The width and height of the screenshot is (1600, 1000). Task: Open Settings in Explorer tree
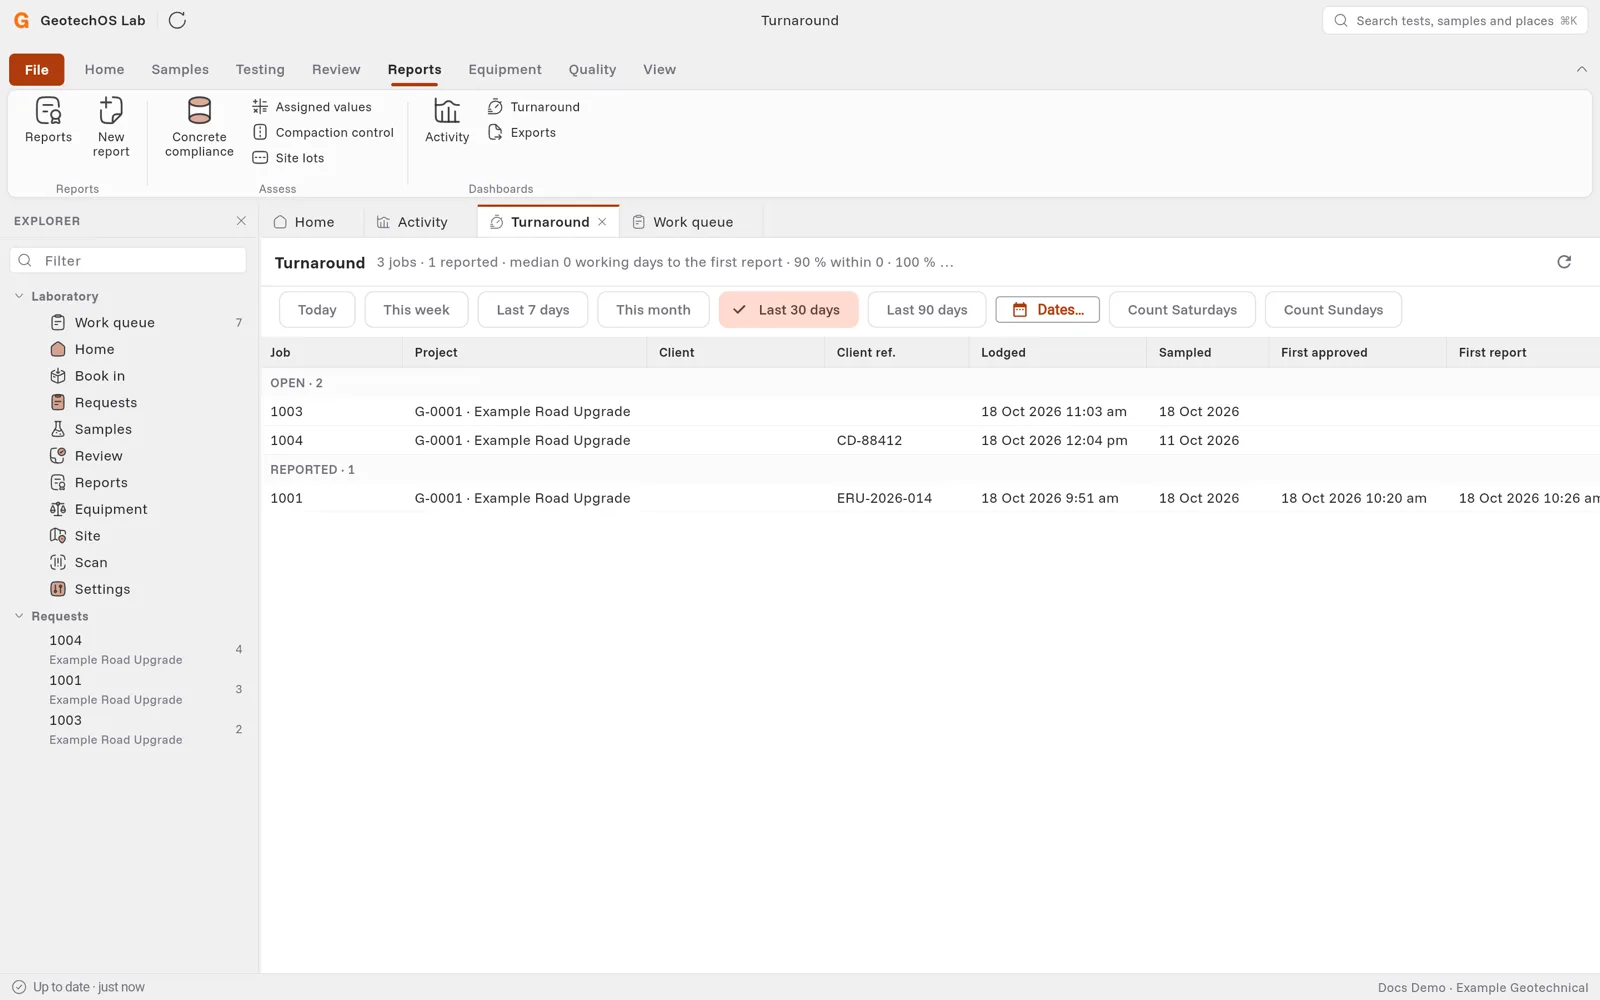click(129, 589)
